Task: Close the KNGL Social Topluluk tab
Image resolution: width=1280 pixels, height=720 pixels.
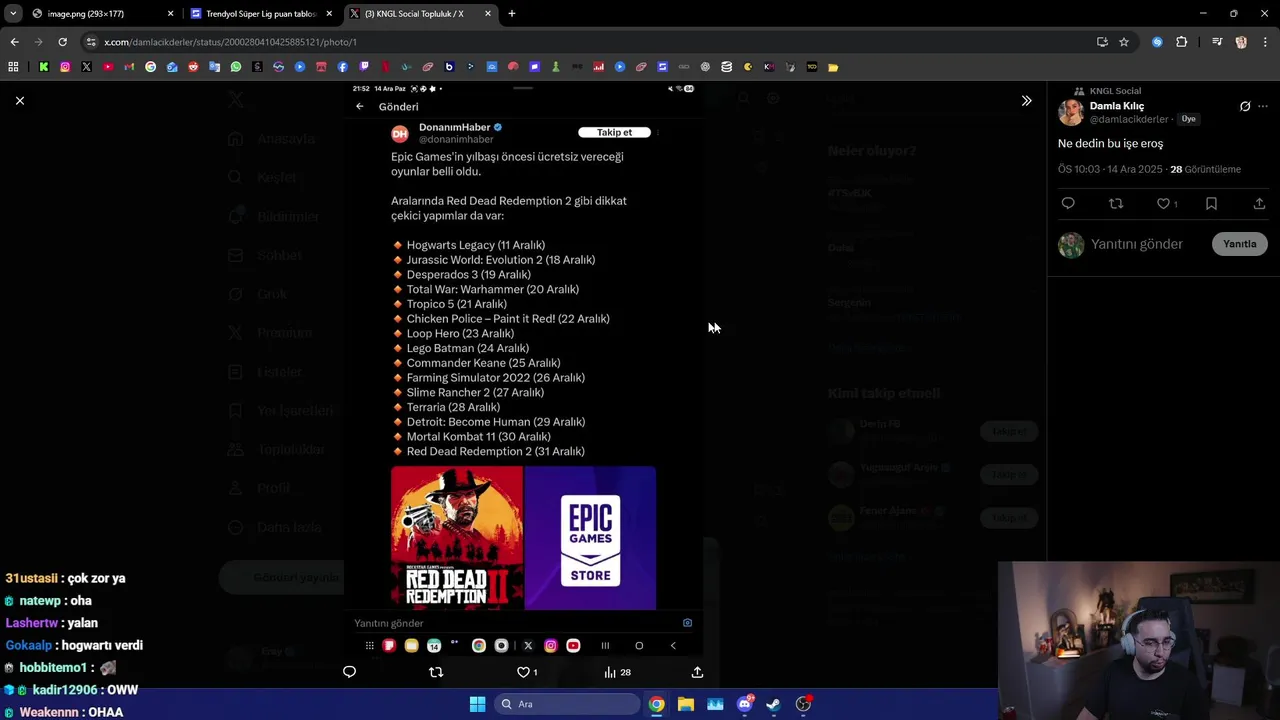Action: pyautogui.click(x=488, y=14)
